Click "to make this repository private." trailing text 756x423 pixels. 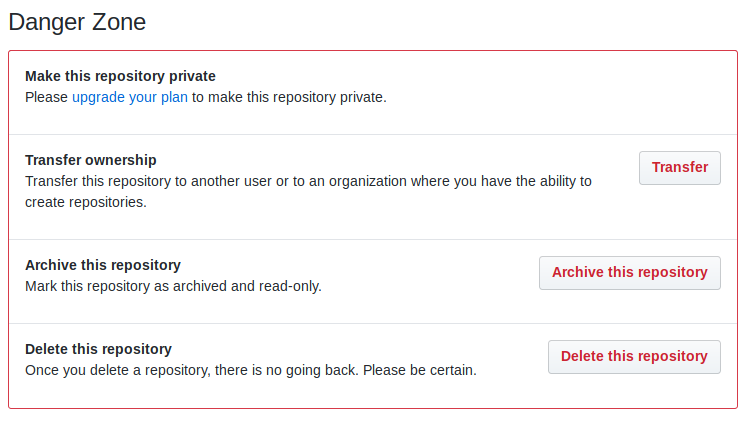289,97
